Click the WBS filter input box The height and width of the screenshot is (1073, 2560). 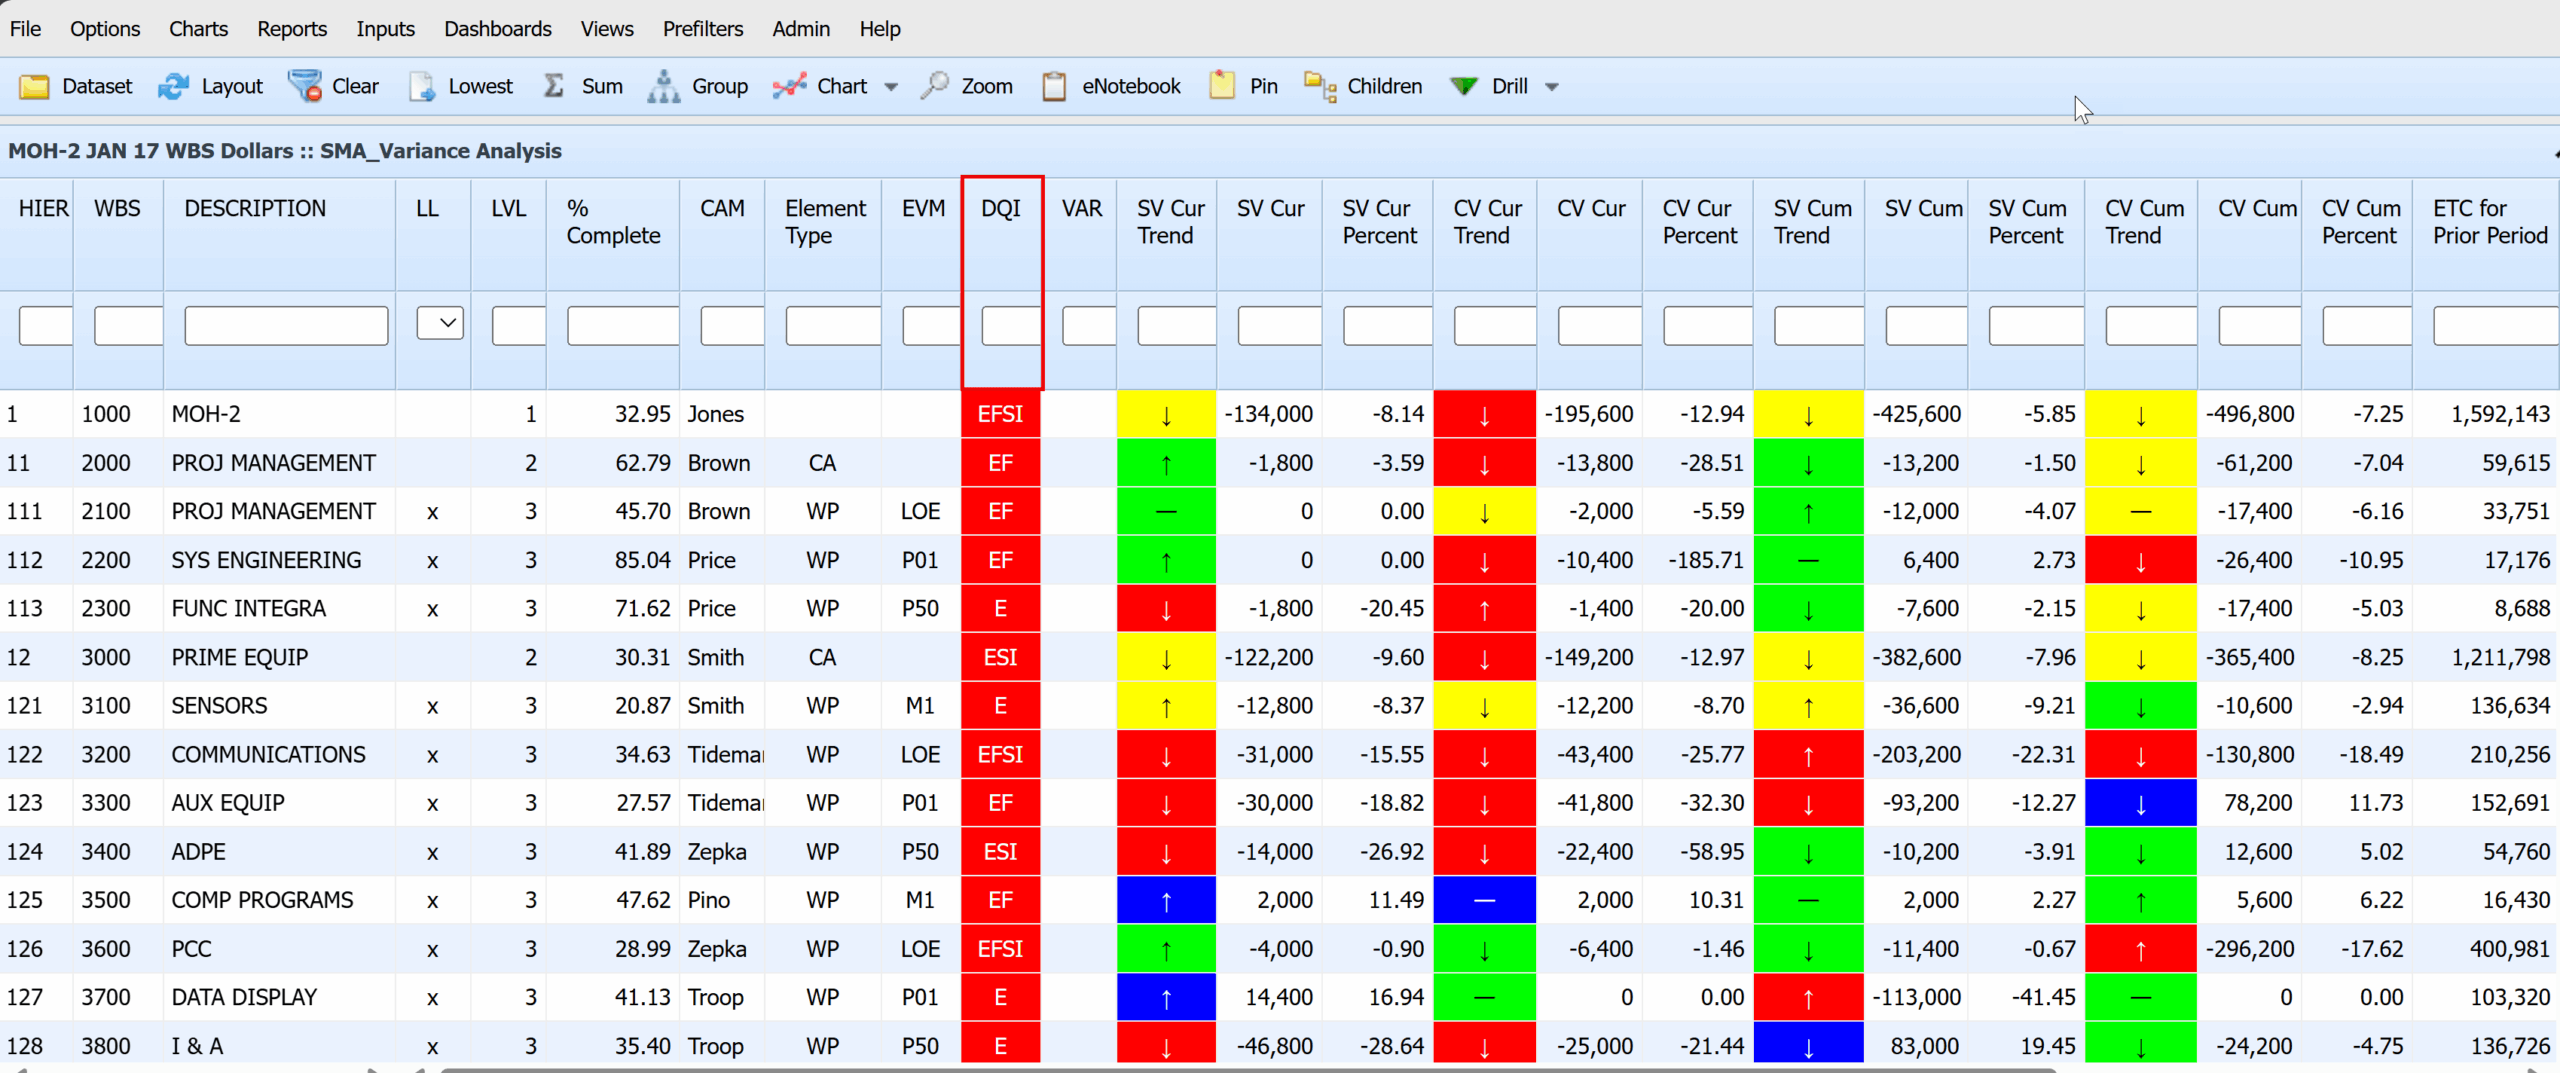[x=128, y=326]
